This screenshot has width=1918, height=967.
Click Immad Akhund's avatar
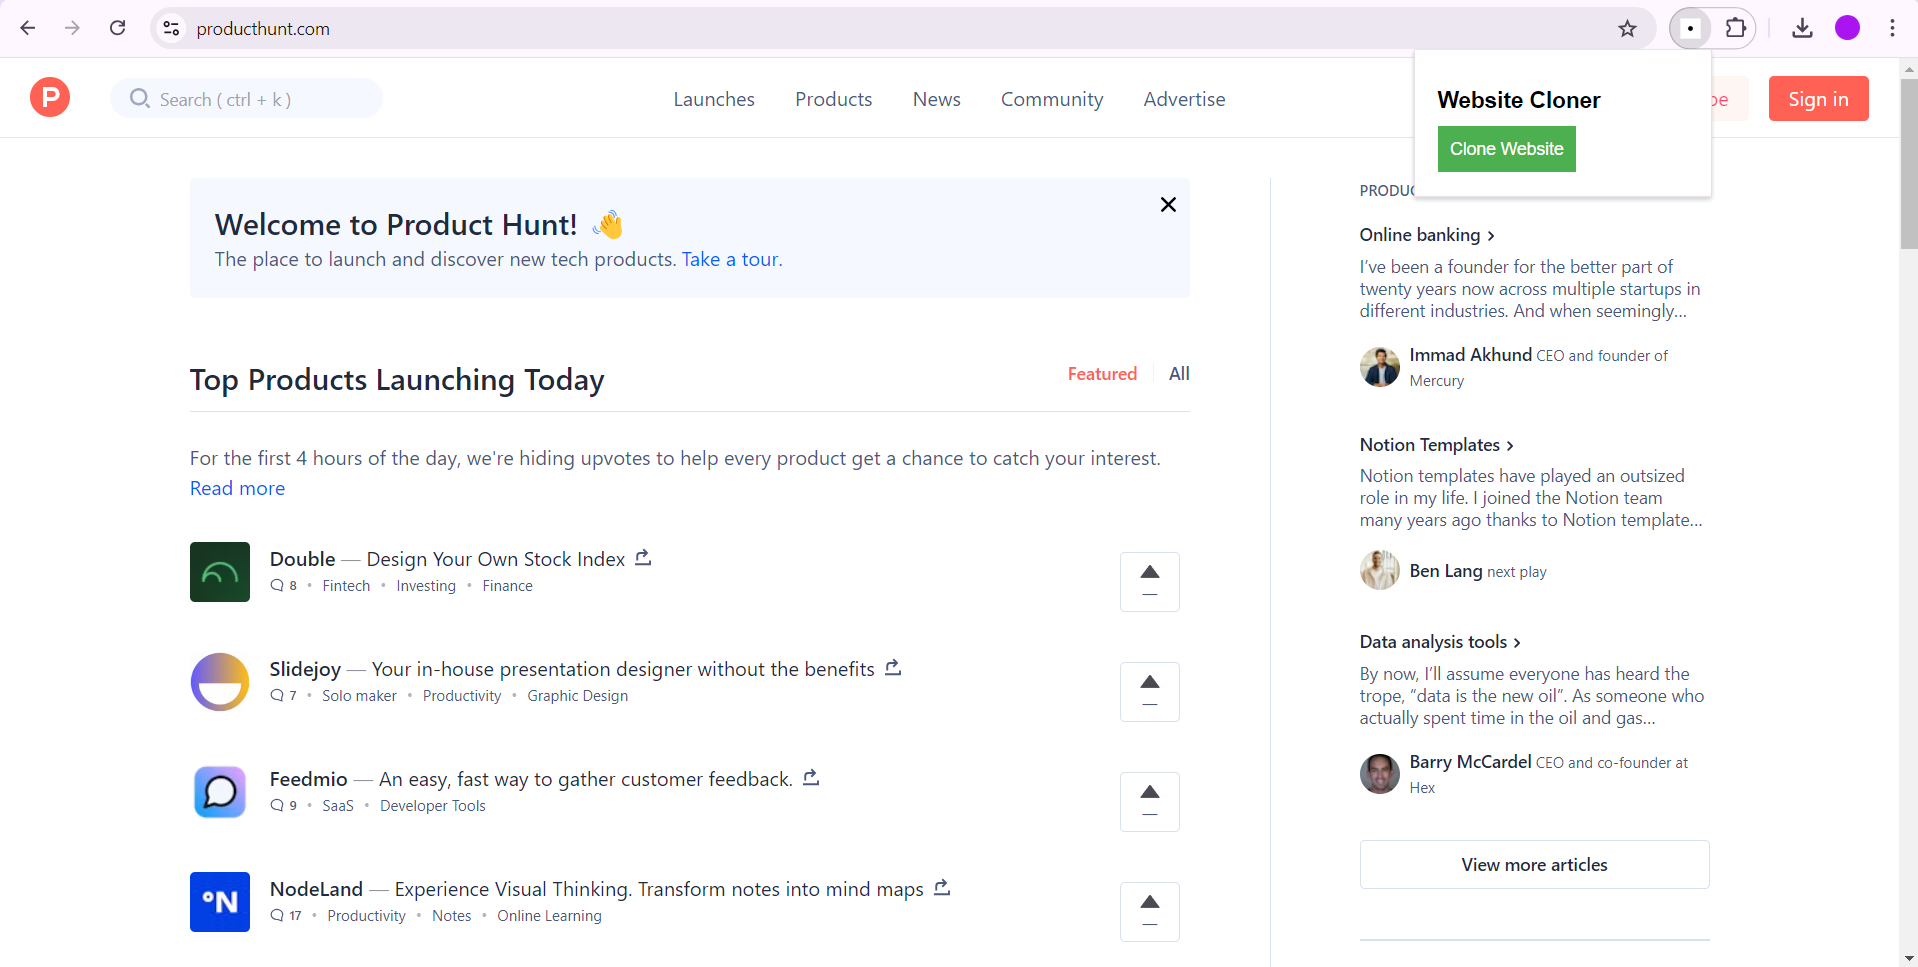(1380, 367)
